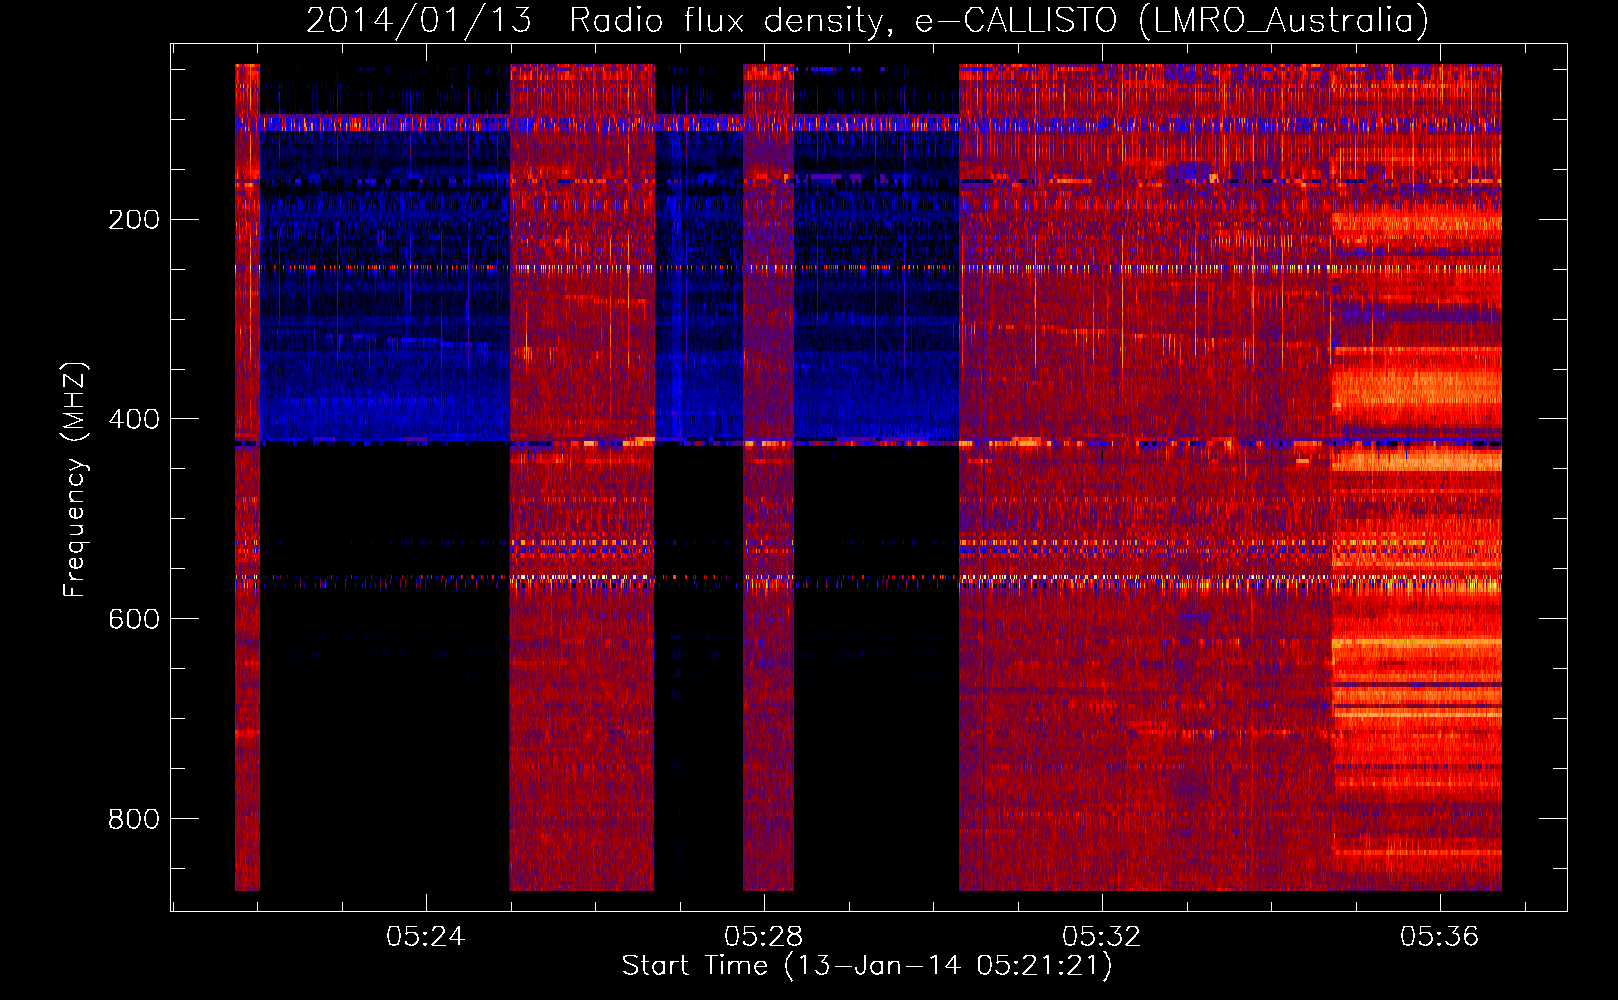Click the 'Frequency (MHZ)' axis label
Viewport: 1618px width, 1000px height.
point(75,480)
